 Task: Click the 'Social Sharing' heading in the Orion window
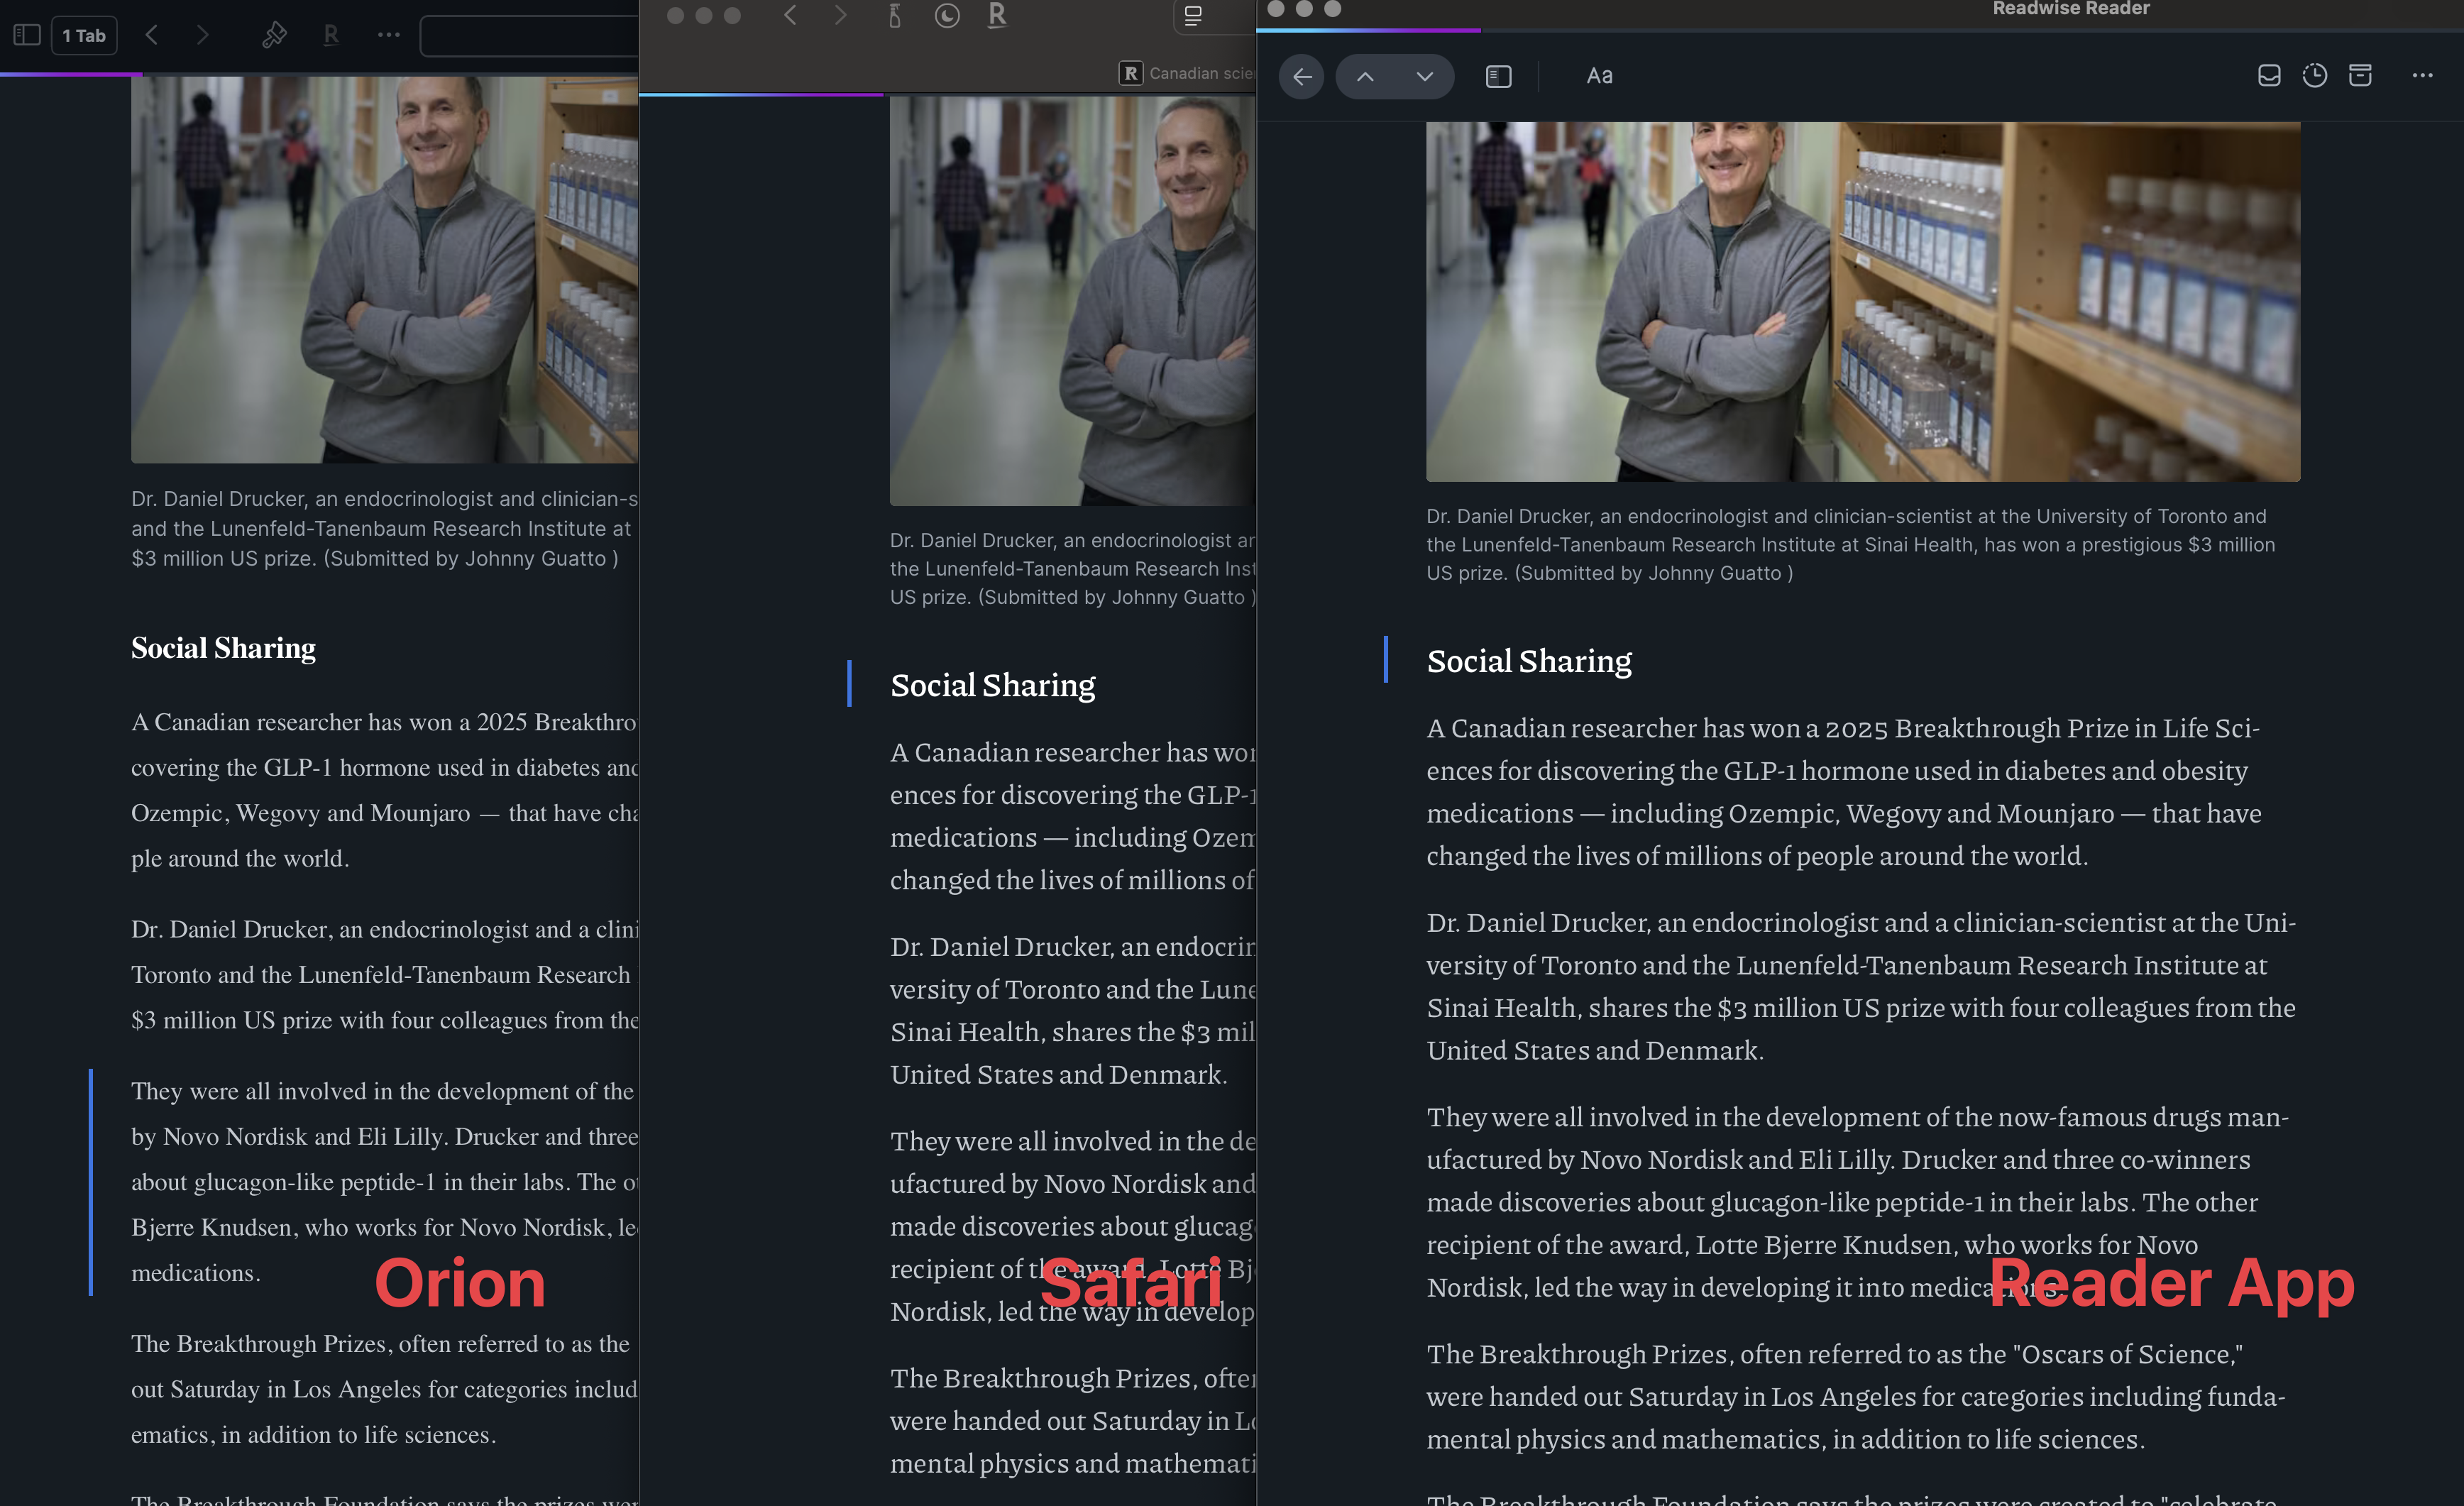(223, 648)
